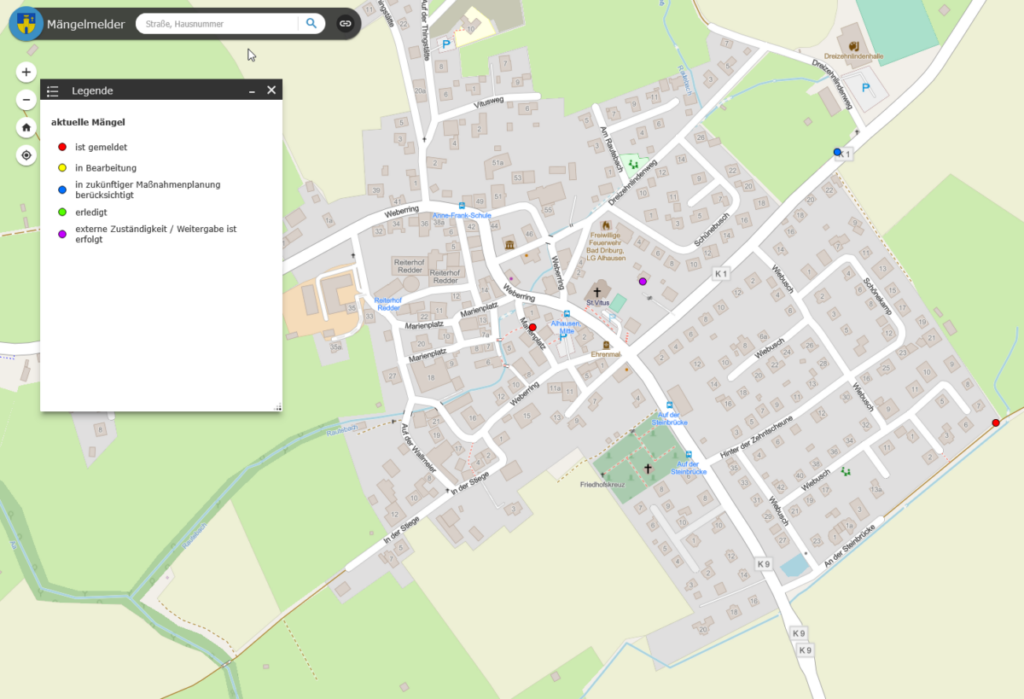Select the purple marker near St. Vitus
This screenshot has height=699, width=1024.
(643, 282)
